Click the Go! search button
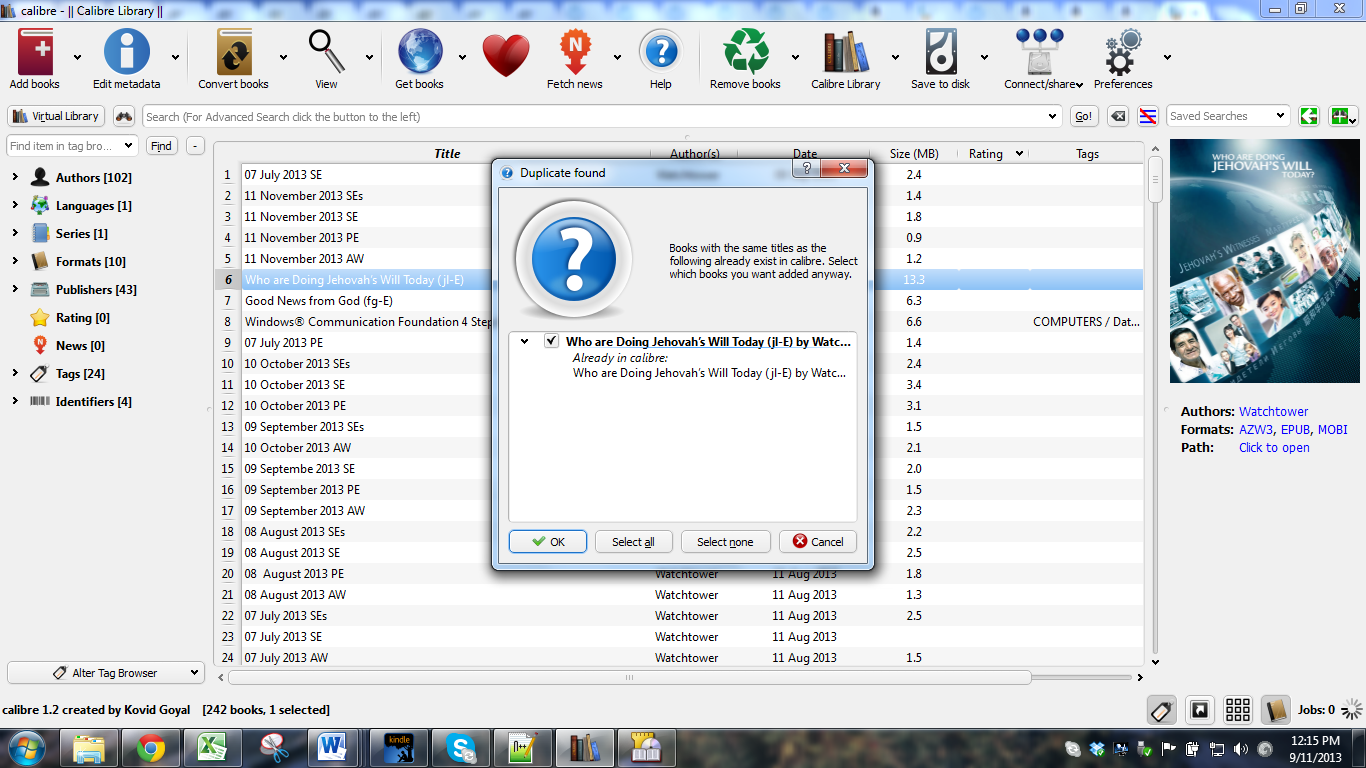 1083,116
